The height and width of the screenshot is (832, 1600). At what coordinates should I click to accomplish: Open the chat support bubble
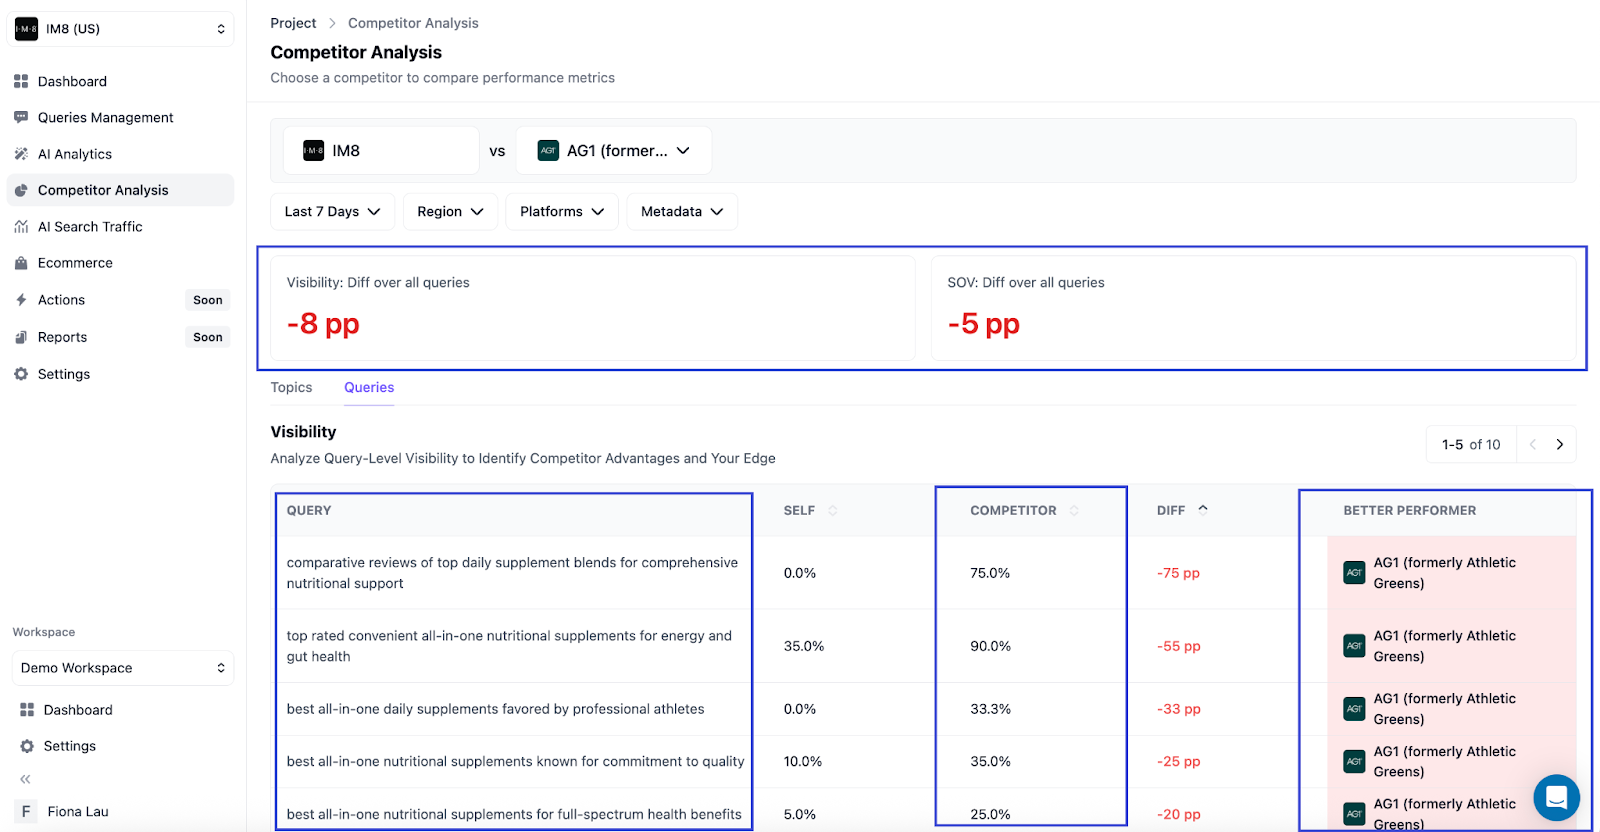point(1556,798)
